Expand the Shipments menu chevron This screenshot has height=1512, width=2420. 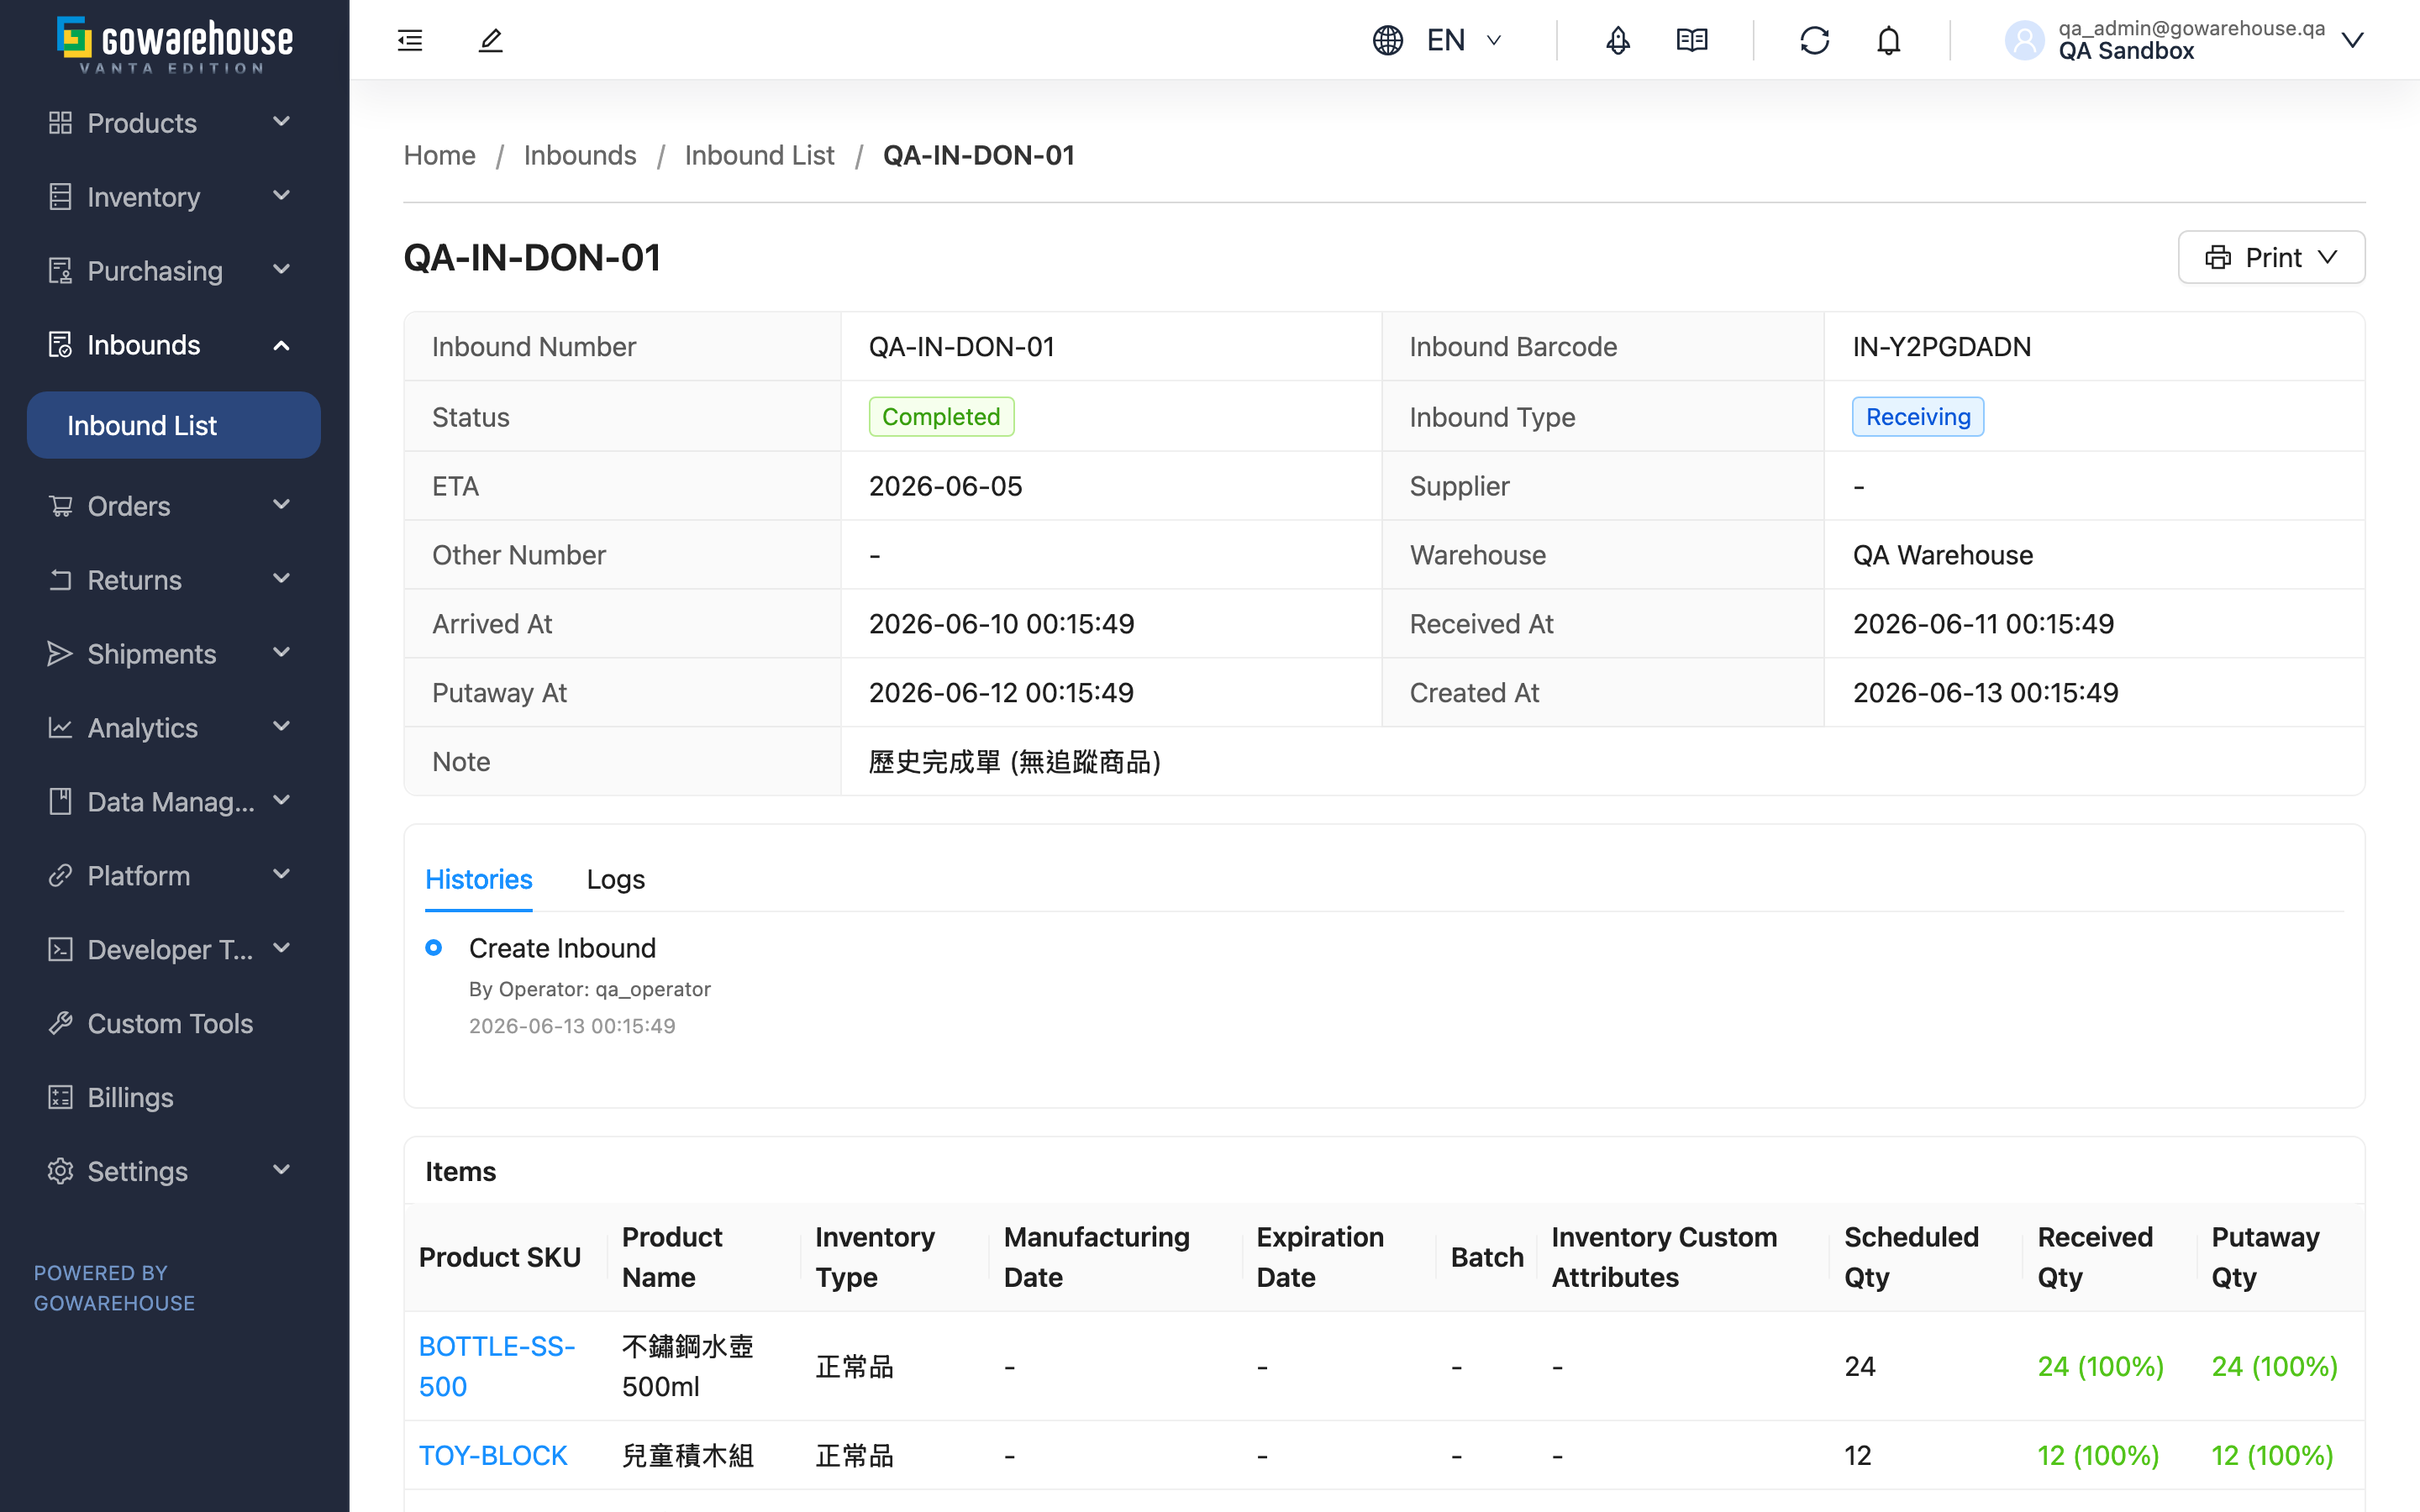(282, 652)
